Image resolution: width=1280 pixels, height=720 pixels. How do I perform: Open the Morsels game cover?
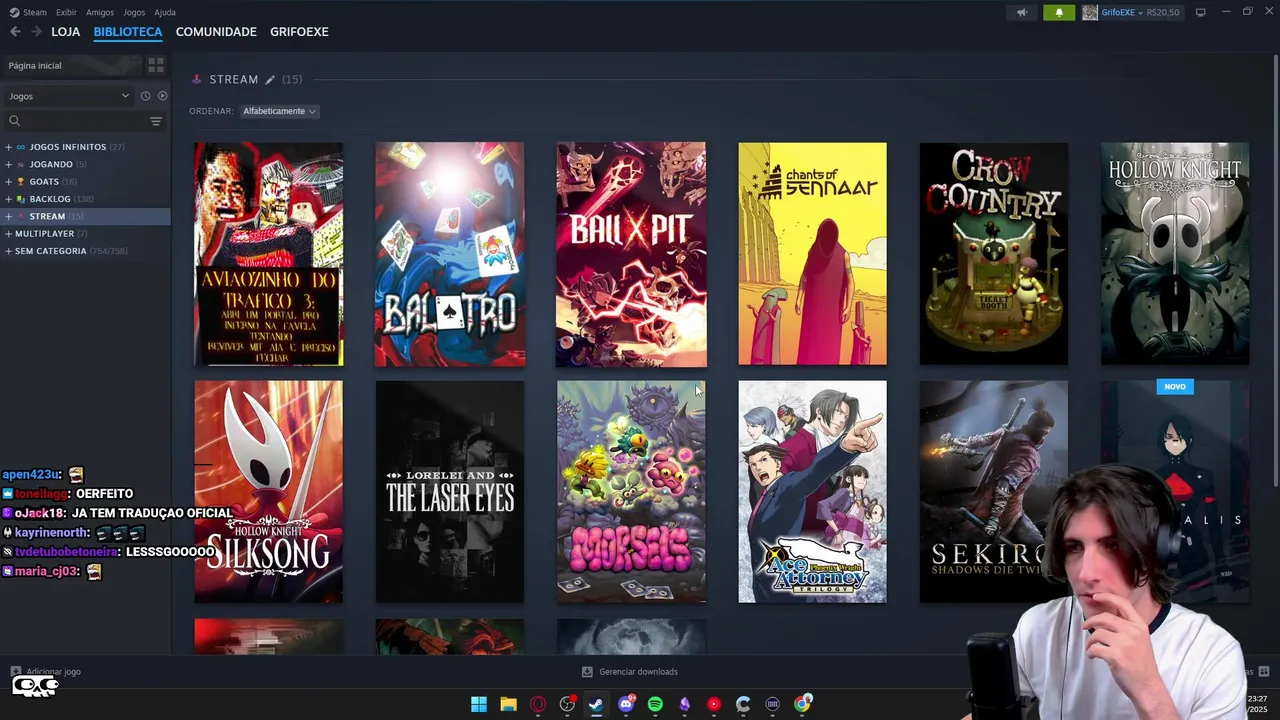point(631,492)
